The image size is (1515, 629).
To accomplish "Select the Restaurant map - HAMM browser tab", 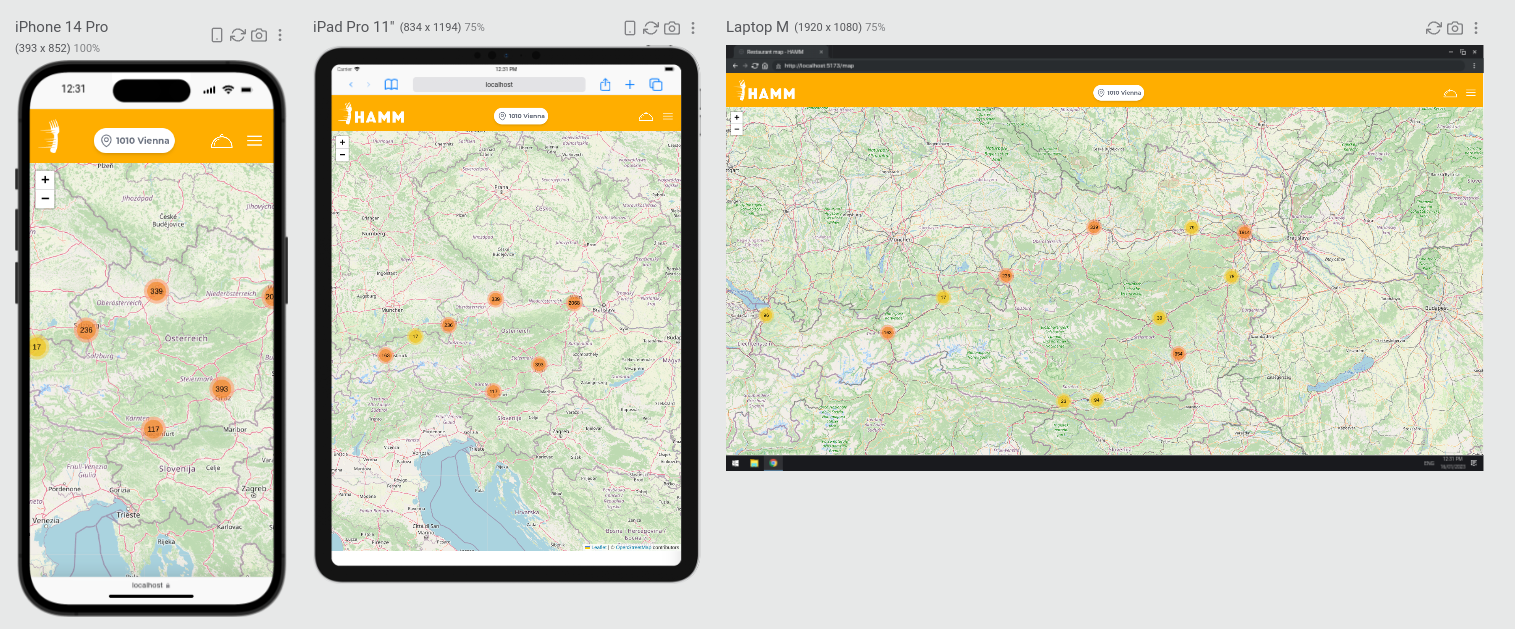I will (x=782, y=51).
